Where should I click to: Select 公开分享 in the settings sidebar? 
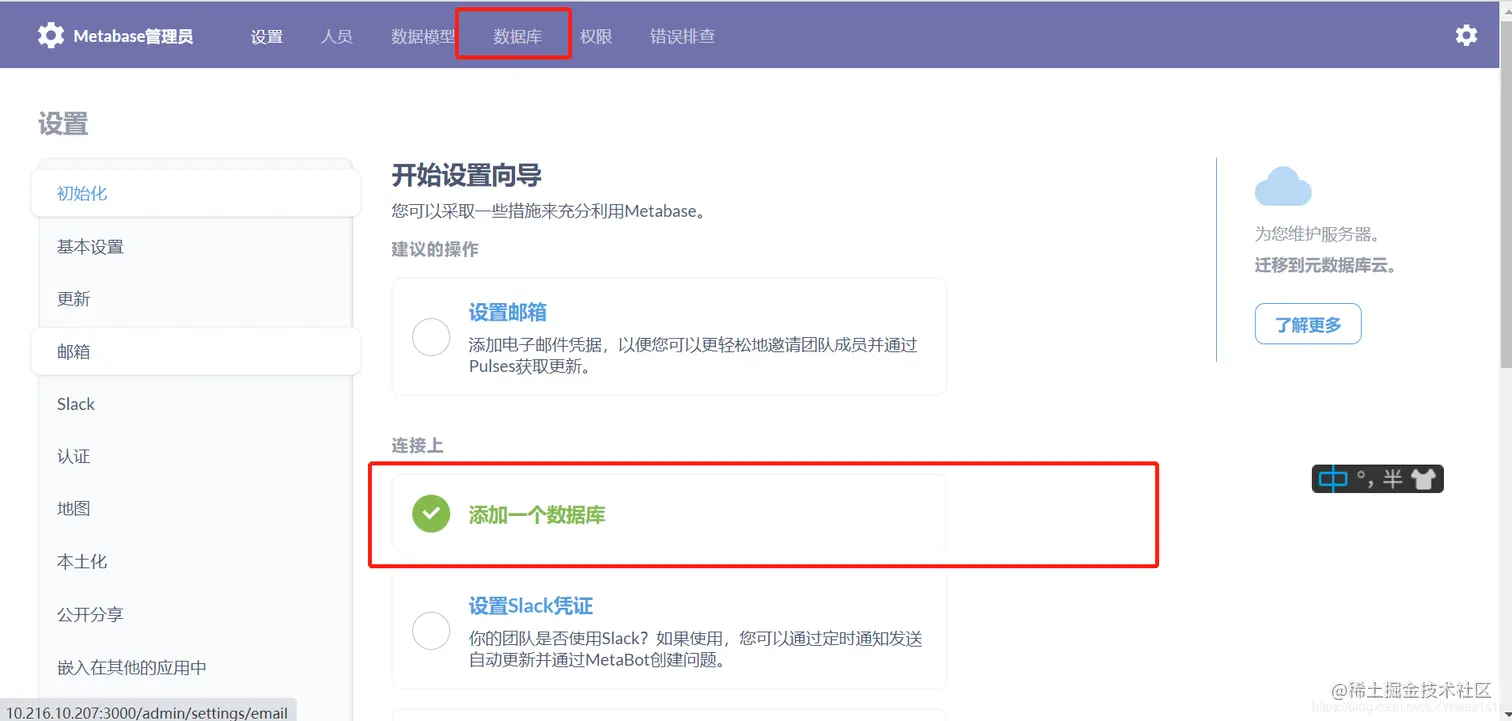pos(196,615)
